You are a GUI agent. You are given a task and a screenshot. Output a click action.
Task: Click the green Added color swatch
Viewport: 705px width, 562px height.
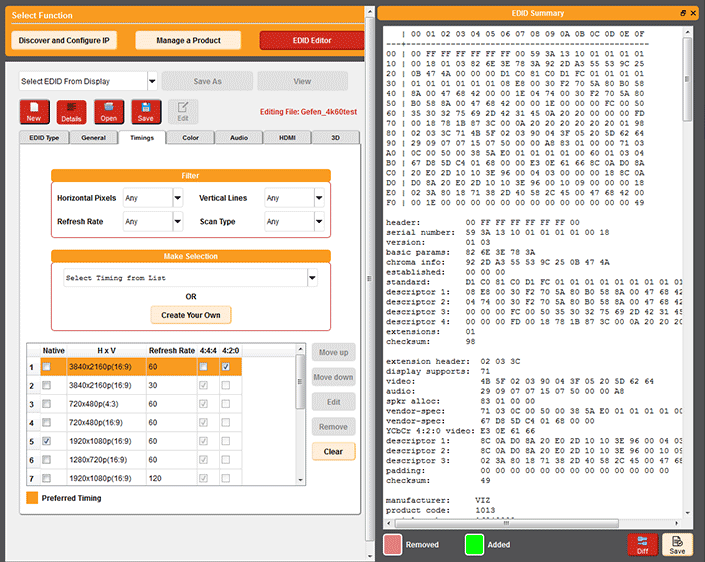(475, 544)
